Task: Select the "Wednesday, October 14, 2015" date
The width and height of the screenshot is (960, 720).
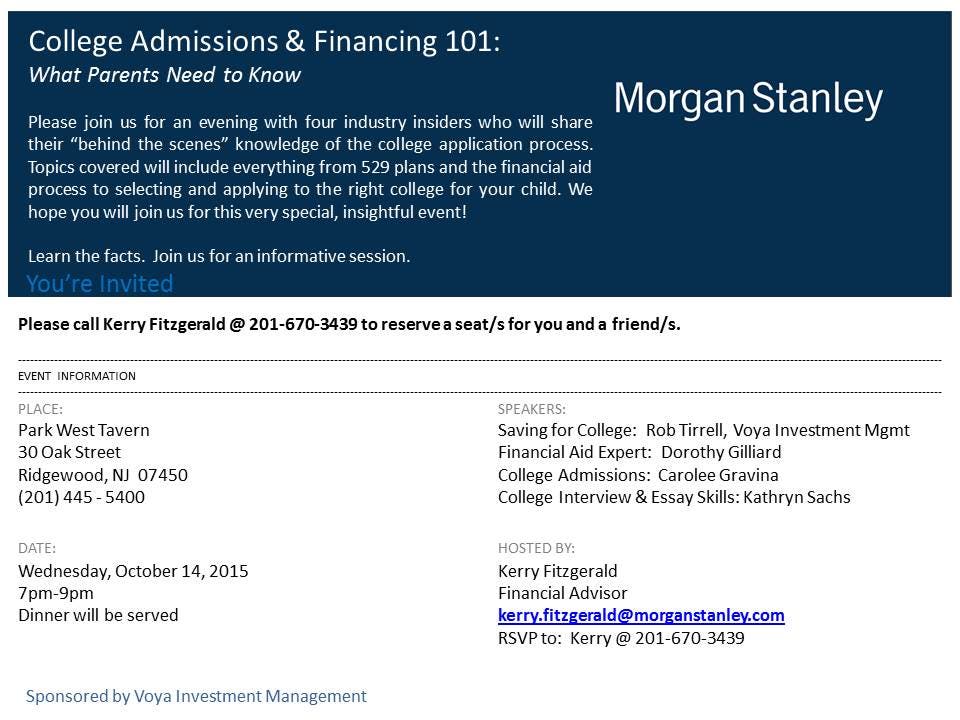Action: coord(133,571)
